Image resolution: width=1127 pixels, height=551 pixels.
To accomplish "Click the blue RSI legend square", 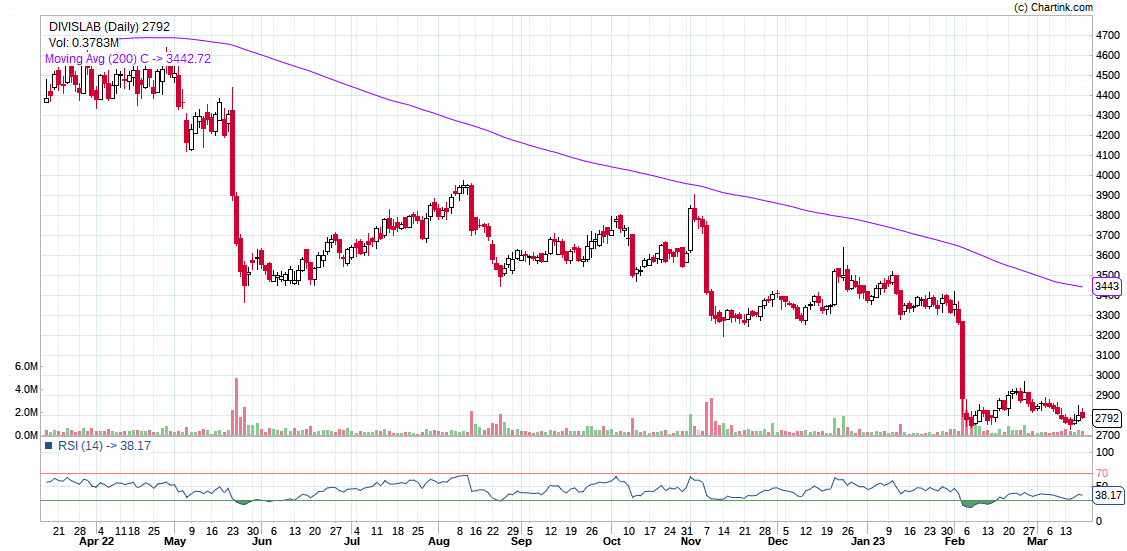I will coord(49,445).
